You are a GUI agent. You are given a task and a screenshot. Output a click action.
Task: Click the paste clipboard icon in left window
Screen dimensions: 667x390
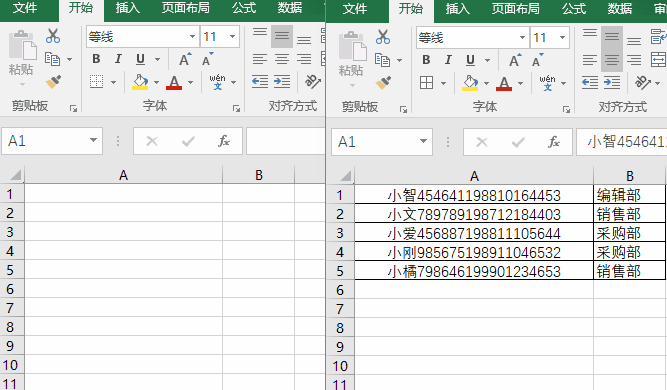coord(22,45)
